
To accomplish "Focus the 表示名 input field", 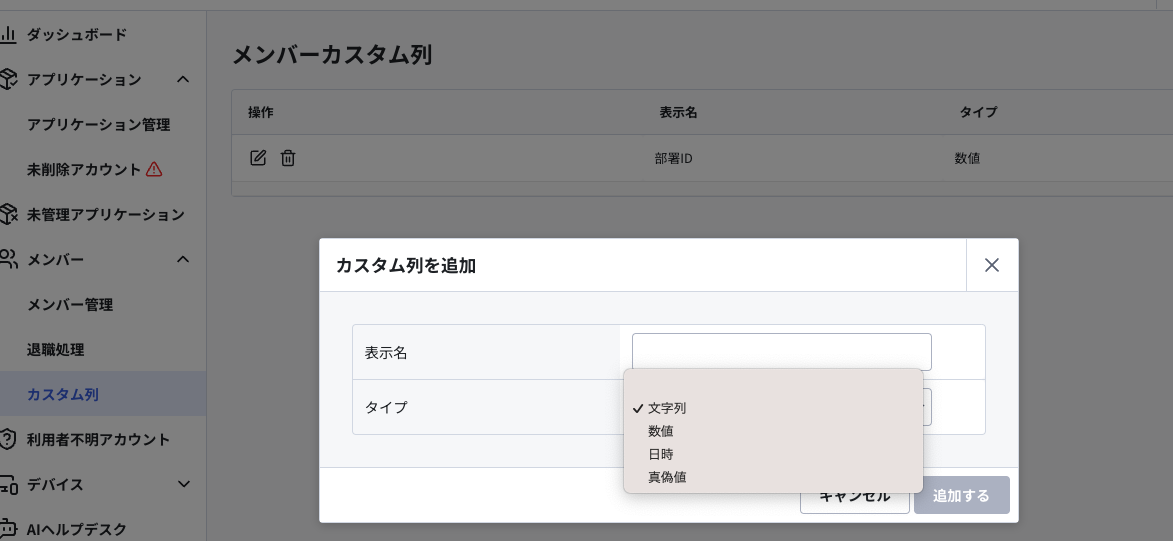I will pos(782,352).
